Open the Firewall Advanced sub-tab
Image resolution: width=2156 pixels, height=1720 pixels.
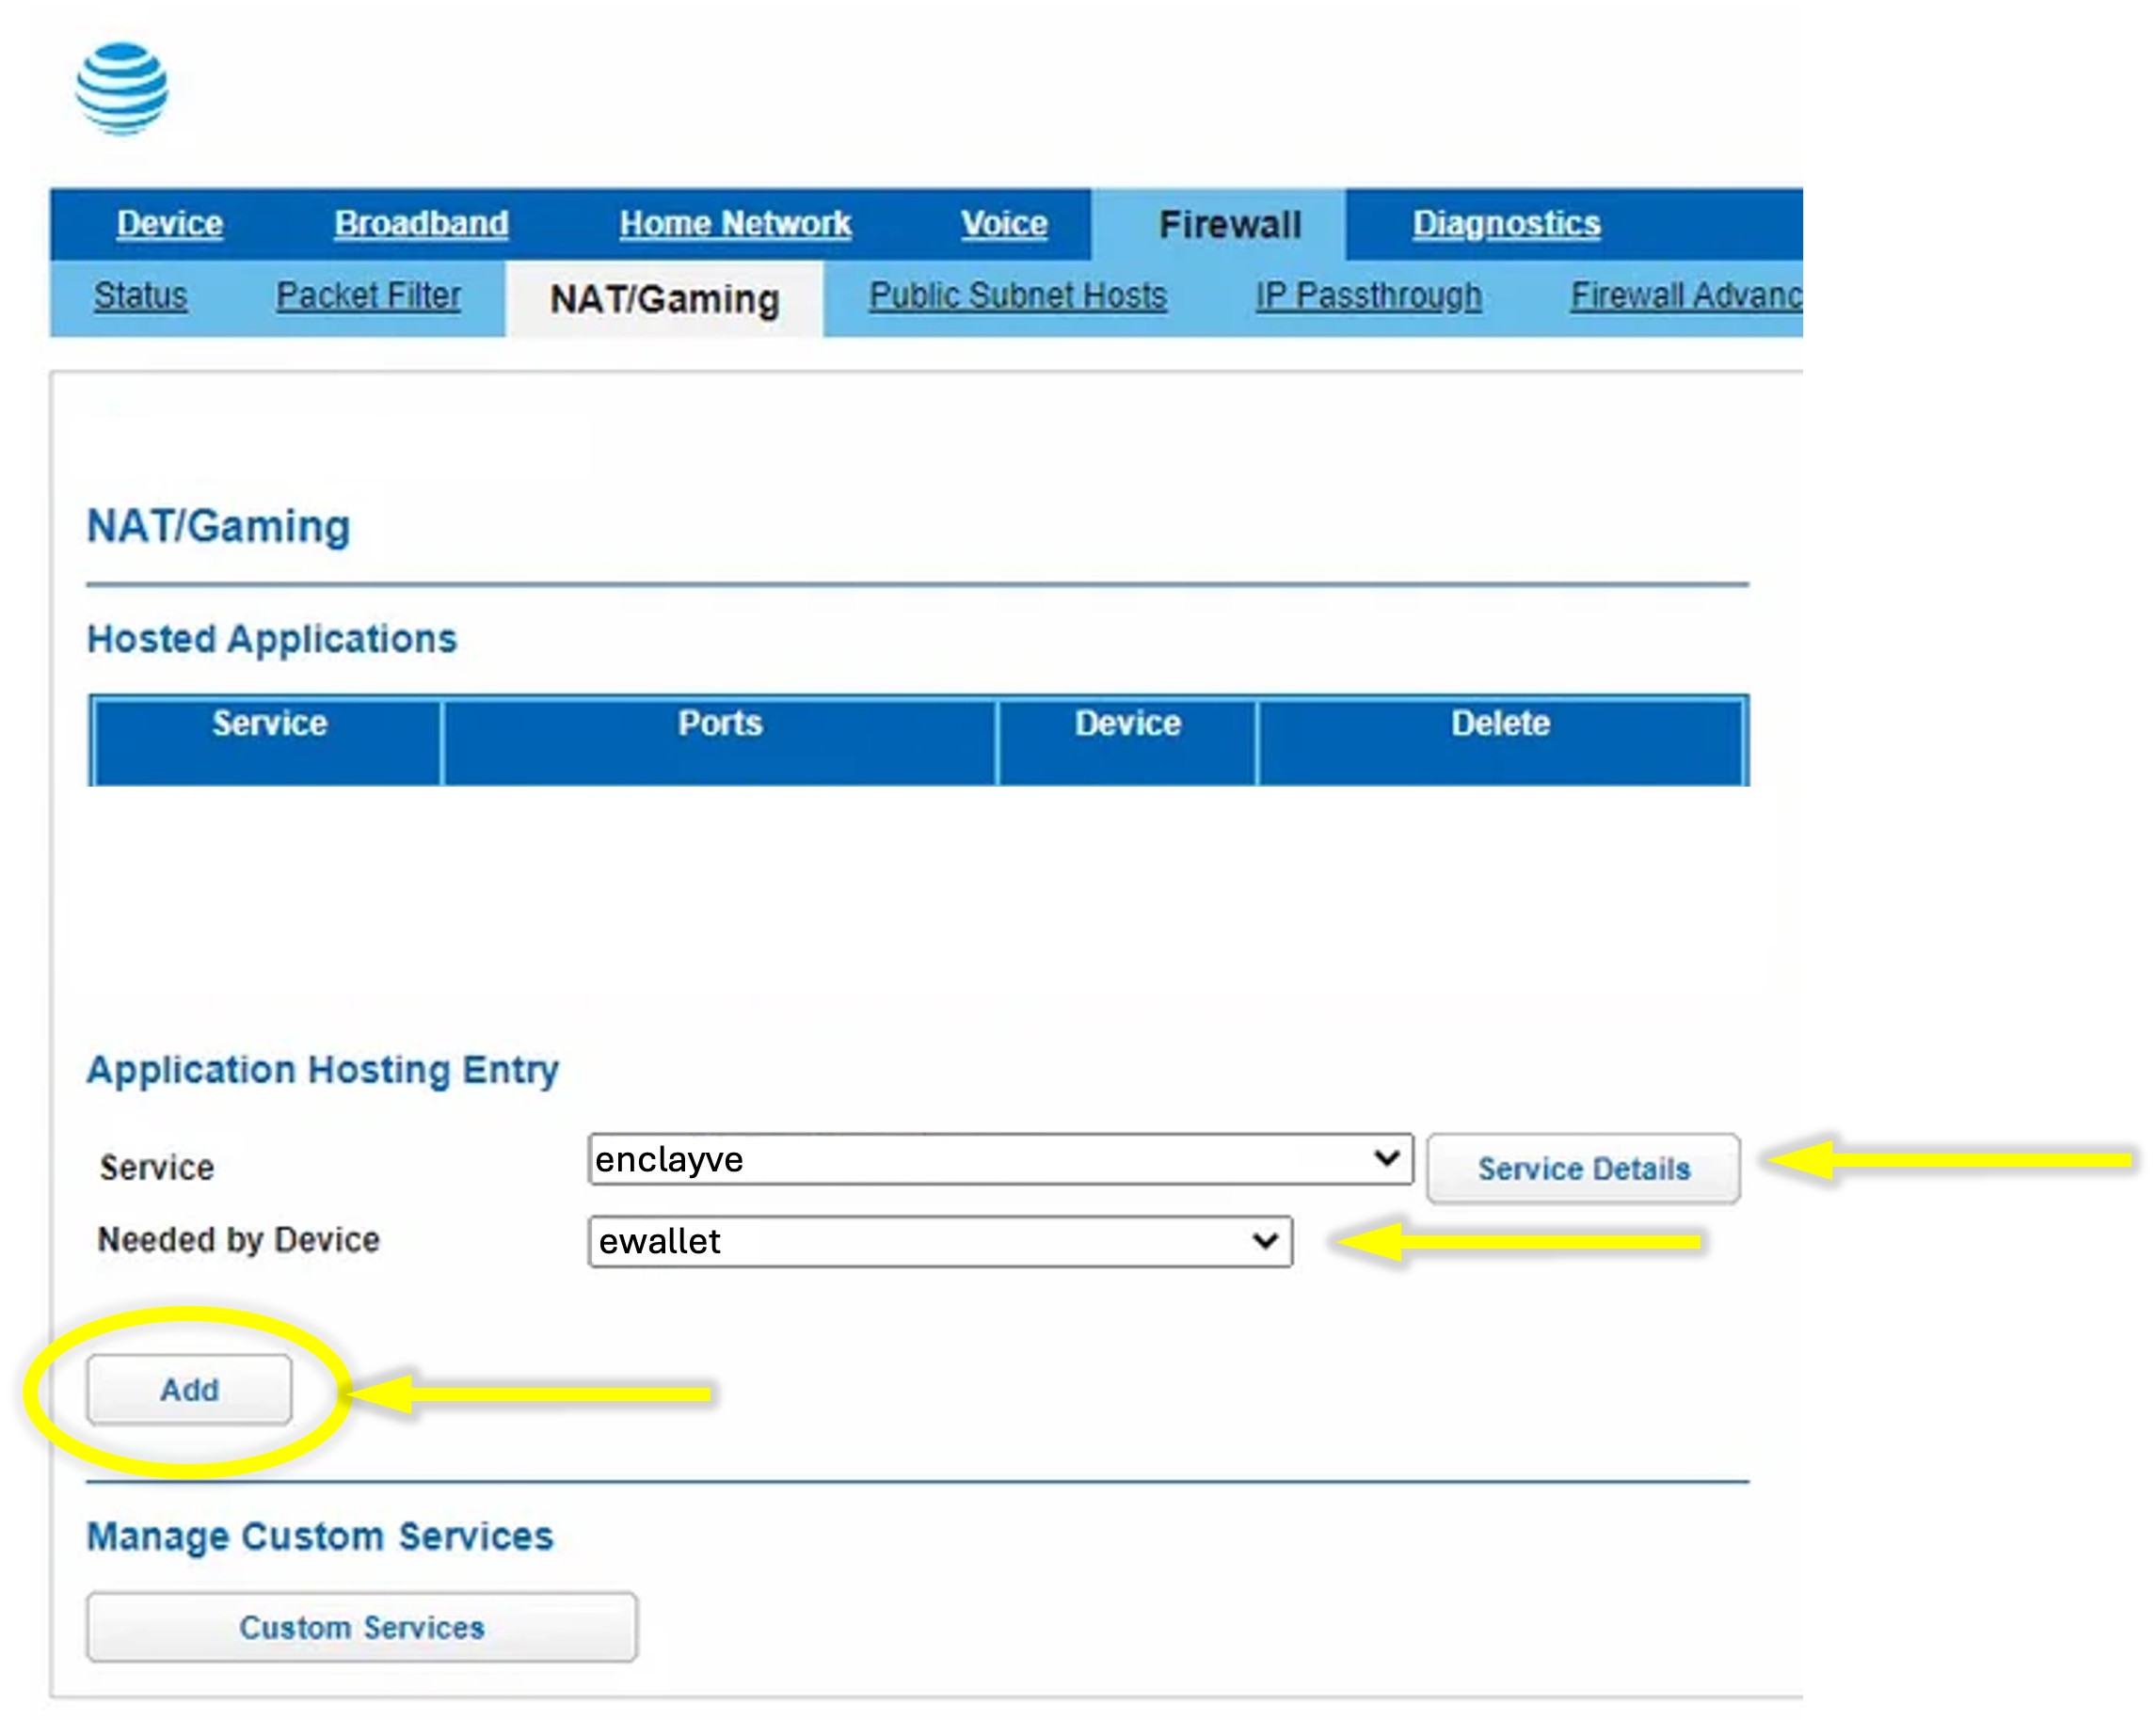1686,295
